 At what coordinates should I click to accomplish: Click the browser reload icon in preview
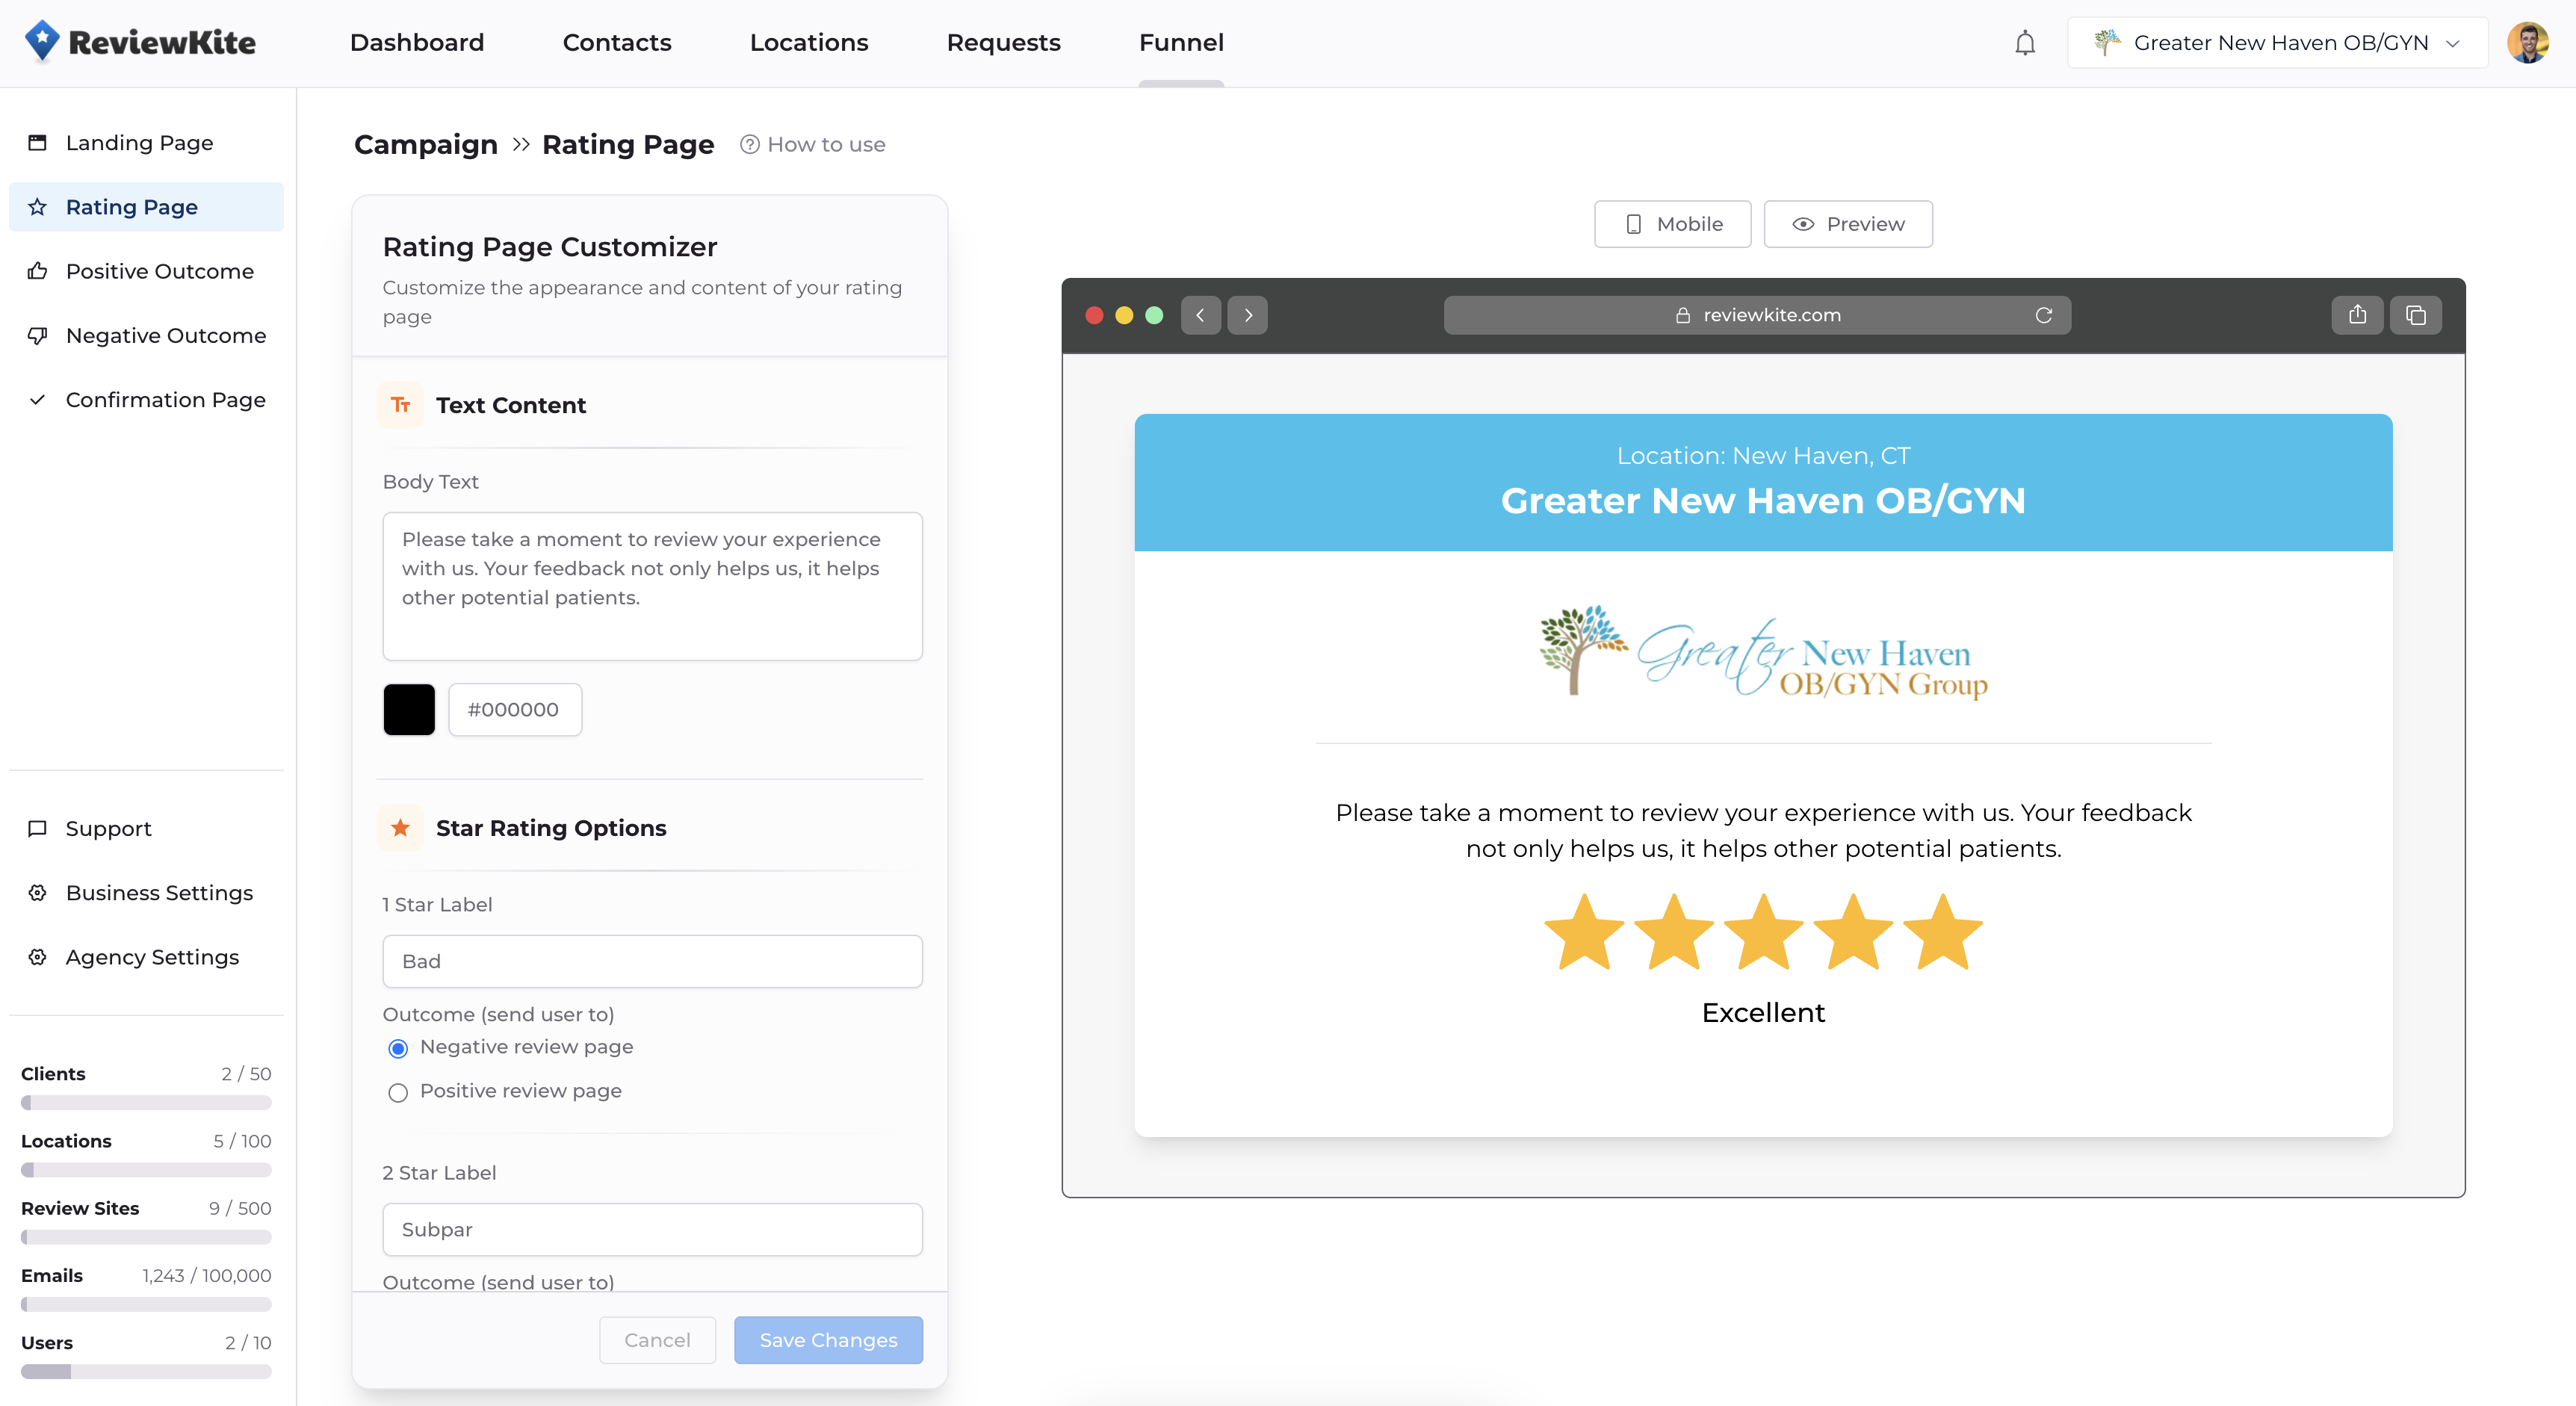[2044, 315]
